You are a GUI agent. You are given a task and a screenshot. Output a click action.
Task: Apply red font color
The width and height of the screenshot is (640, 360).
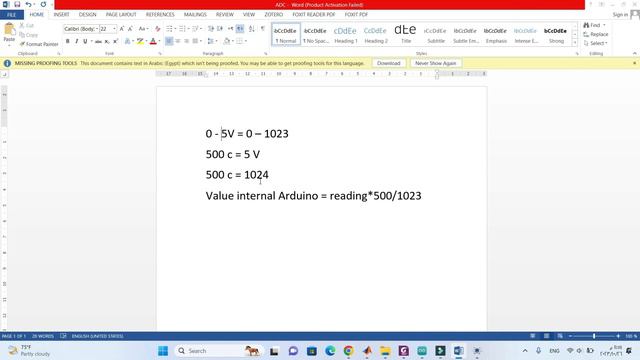(x=153, y=41)
